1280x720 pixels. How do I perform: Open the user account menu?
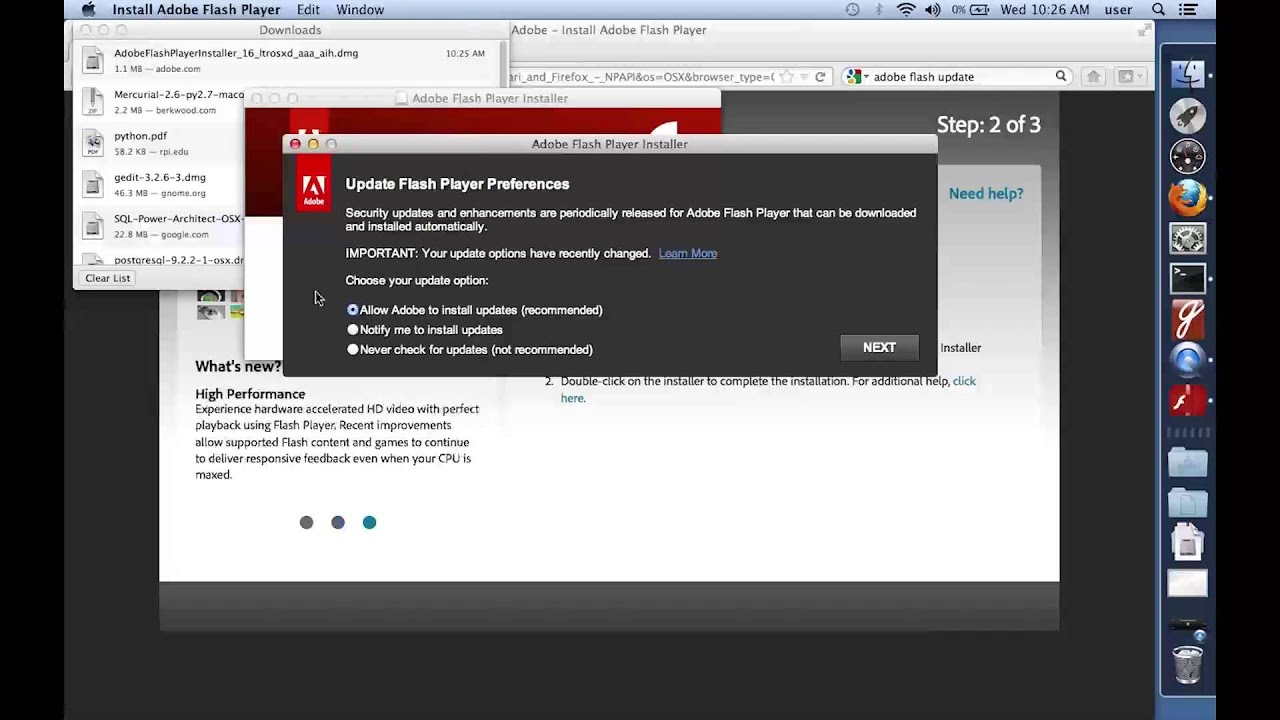[1118, 10]
